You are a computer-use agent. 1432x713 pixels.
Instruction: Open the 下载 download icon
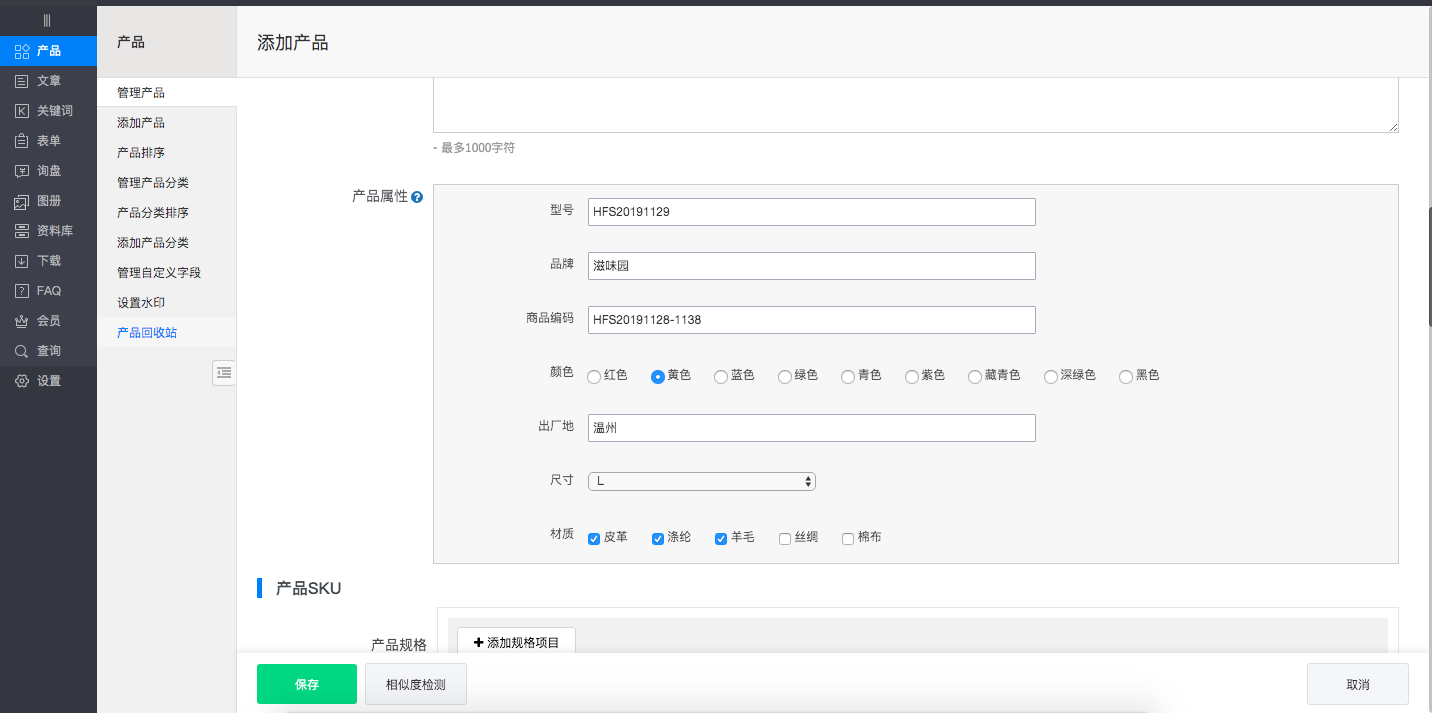(x=21, y=261)
